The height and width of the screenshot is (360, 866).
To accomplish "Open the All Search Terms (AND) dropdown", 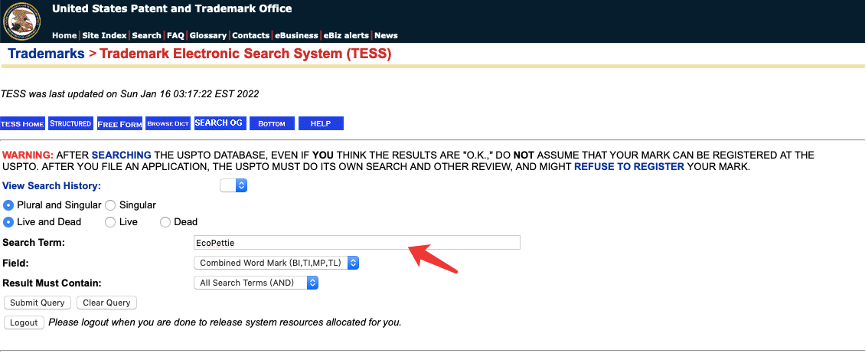I will [256, 283].
